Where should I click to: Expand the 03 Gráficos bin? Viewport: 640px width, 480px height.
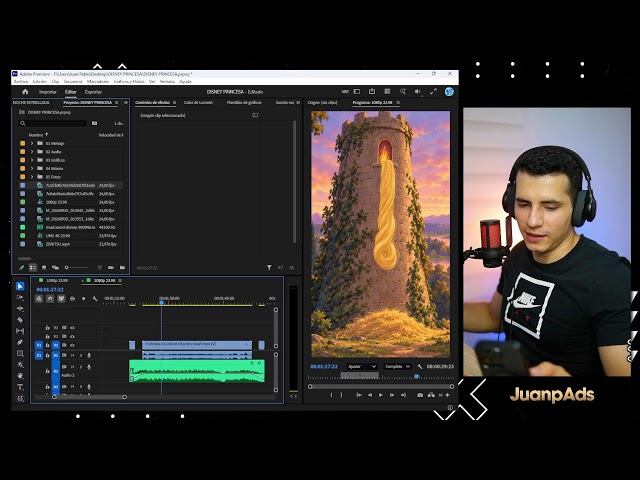point(32,160)
